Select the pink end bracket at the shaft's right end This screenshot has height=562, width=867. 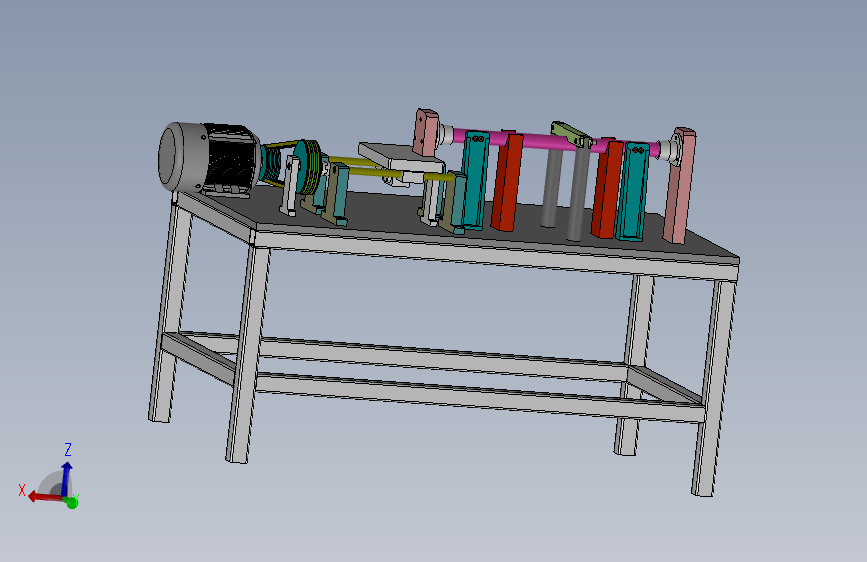(x=680, y=185)
